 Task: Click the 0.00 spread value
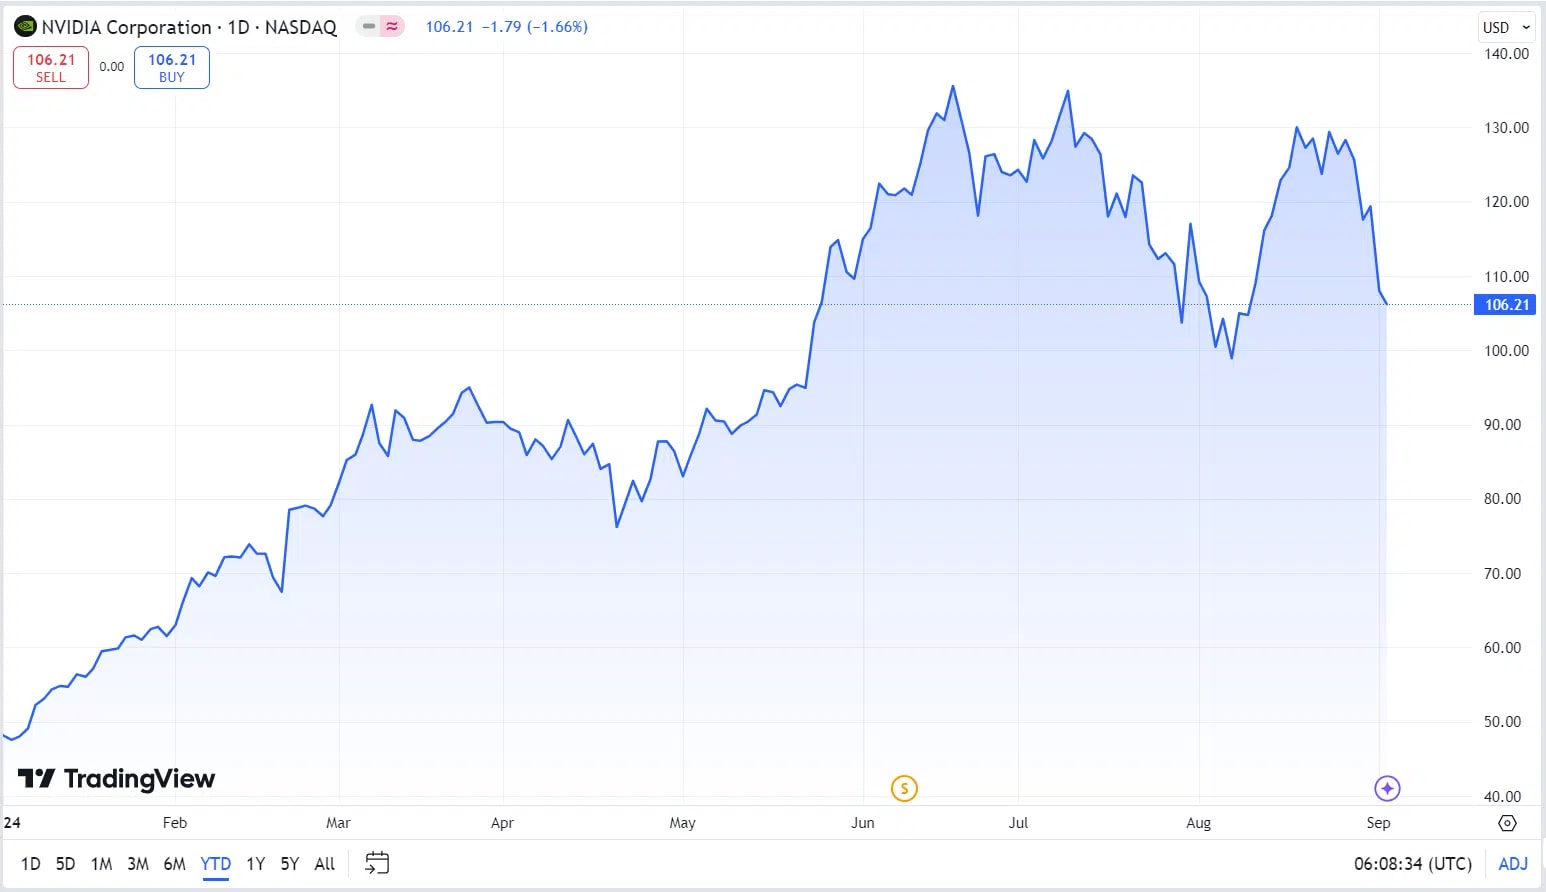point(112,67)
